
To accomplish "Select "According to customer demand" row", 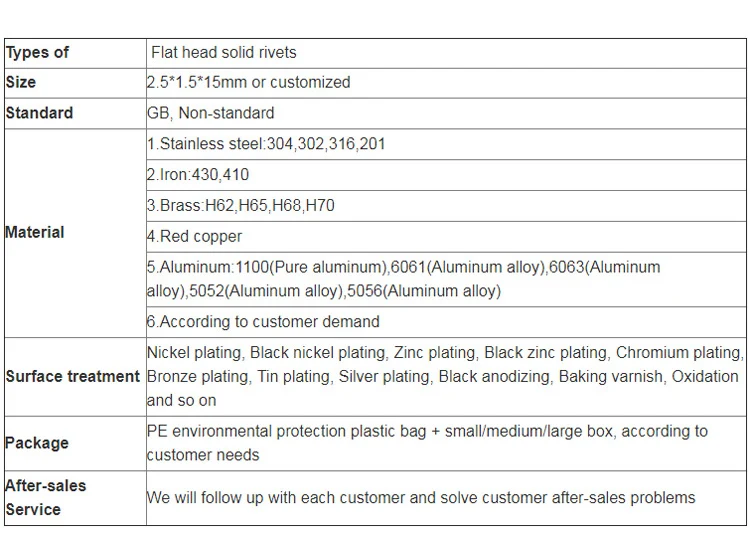I will (x=263, y=322).
